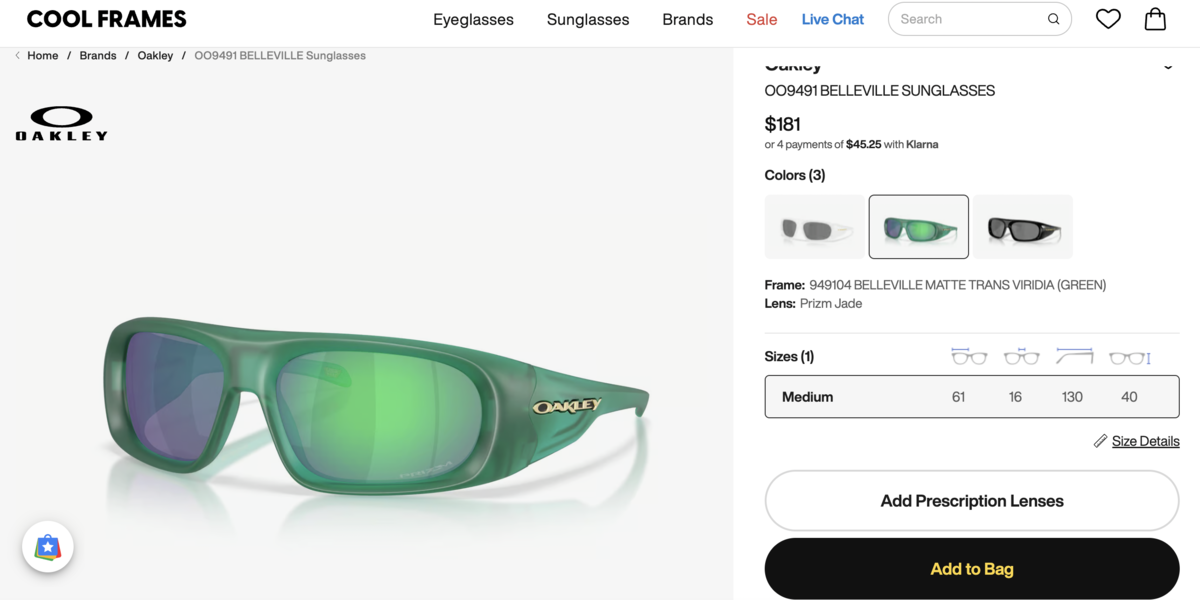Open the shopping bag icon
Screen dimensions: 1200x600
point(1155,19)
